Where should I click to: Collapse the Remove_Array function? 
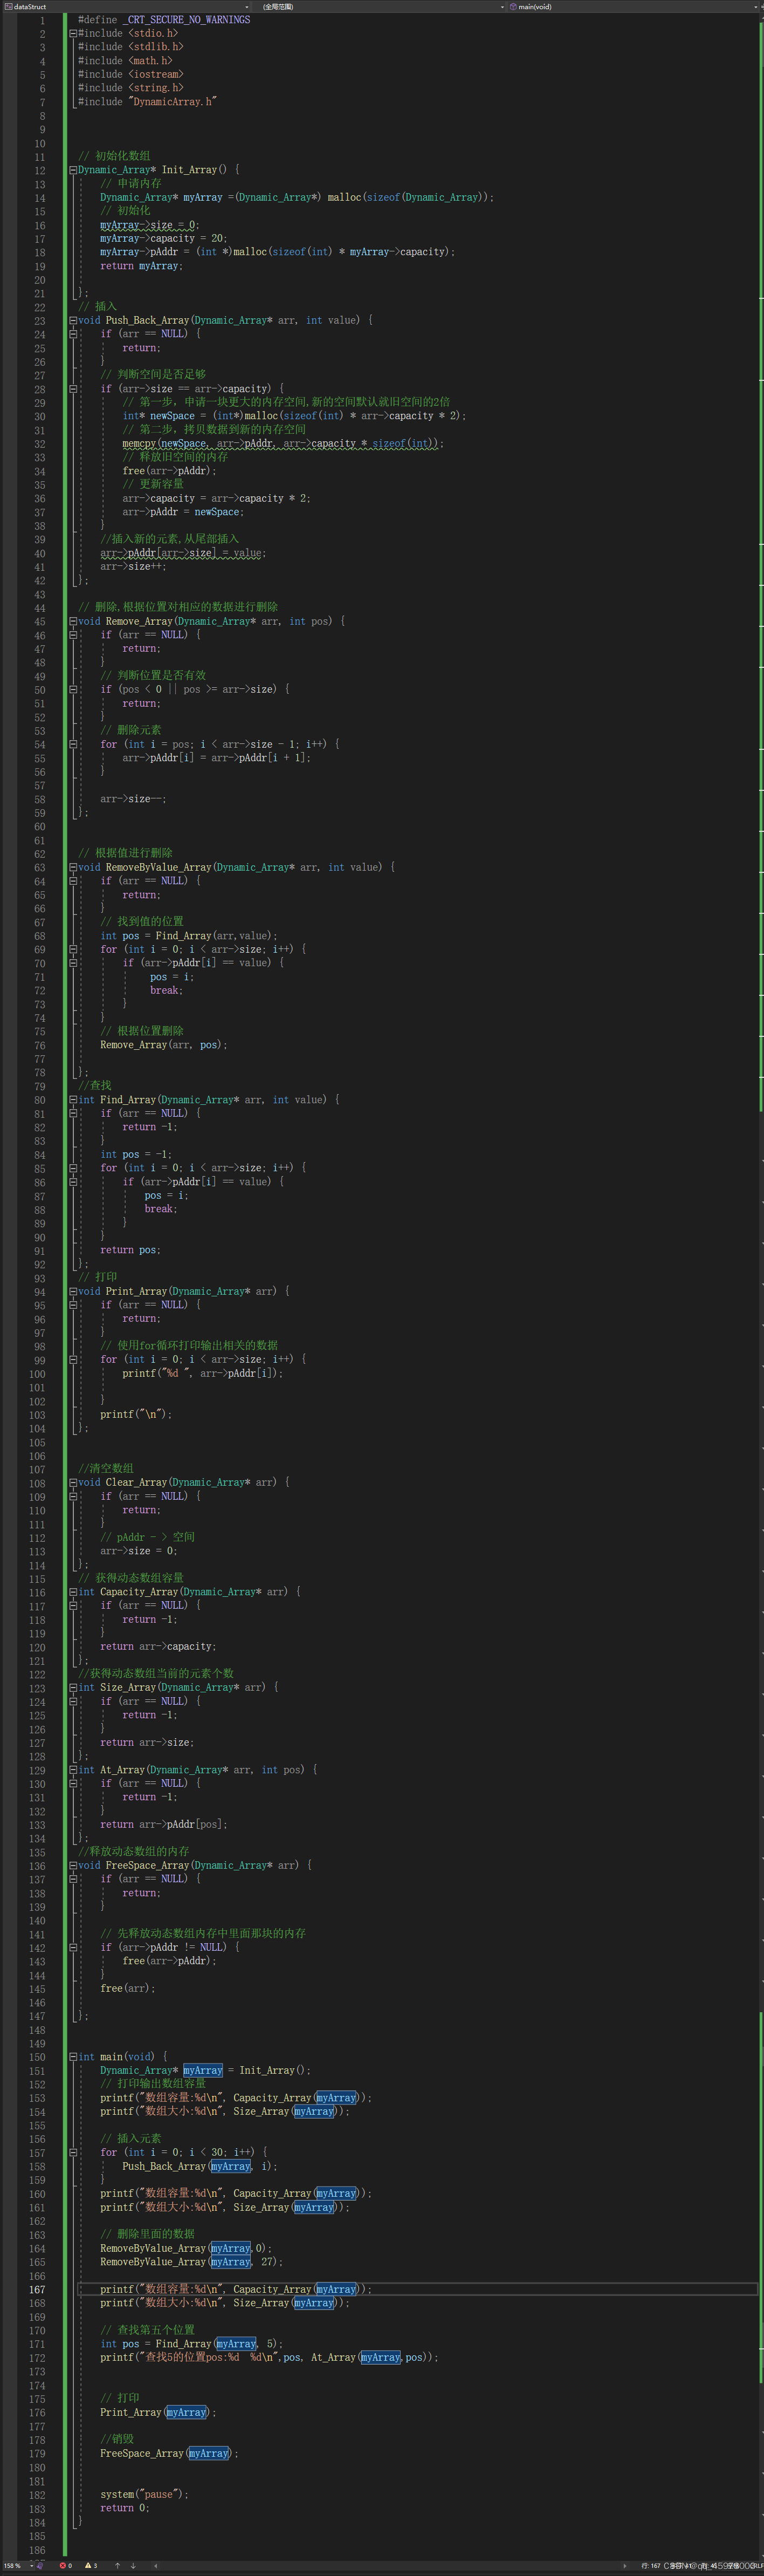click(x=73, y=621)
